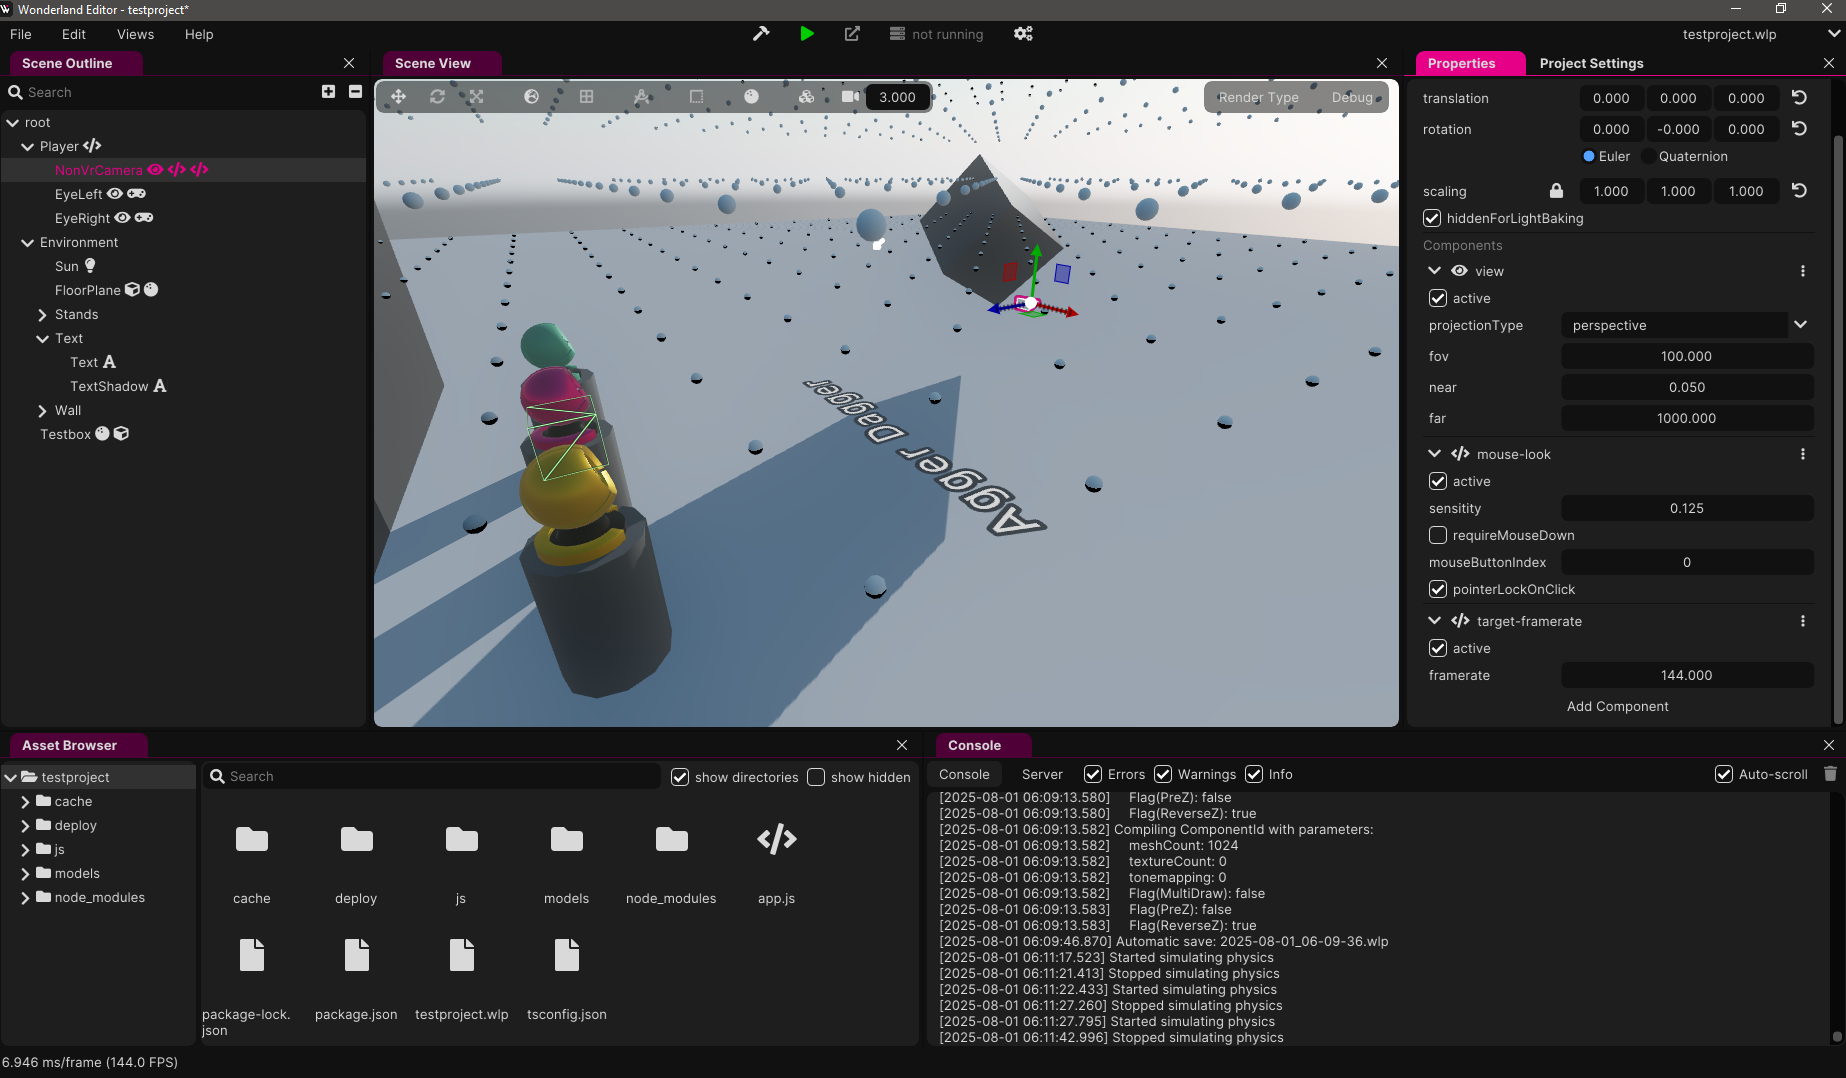Collapse the Environment node in outline
Screen dimensions: 1846x1078
[27, 242]
